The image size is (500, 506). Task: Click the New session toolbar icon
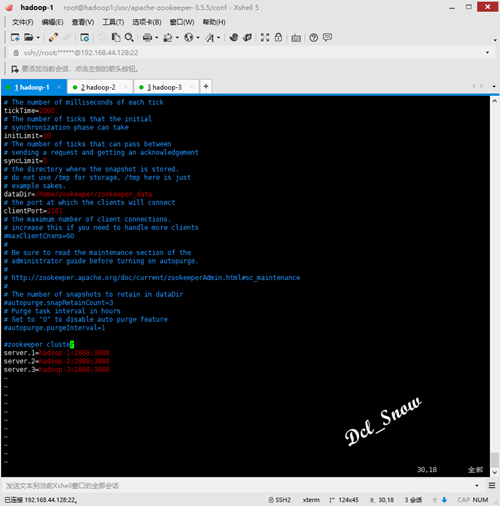[x=15, y=37]
